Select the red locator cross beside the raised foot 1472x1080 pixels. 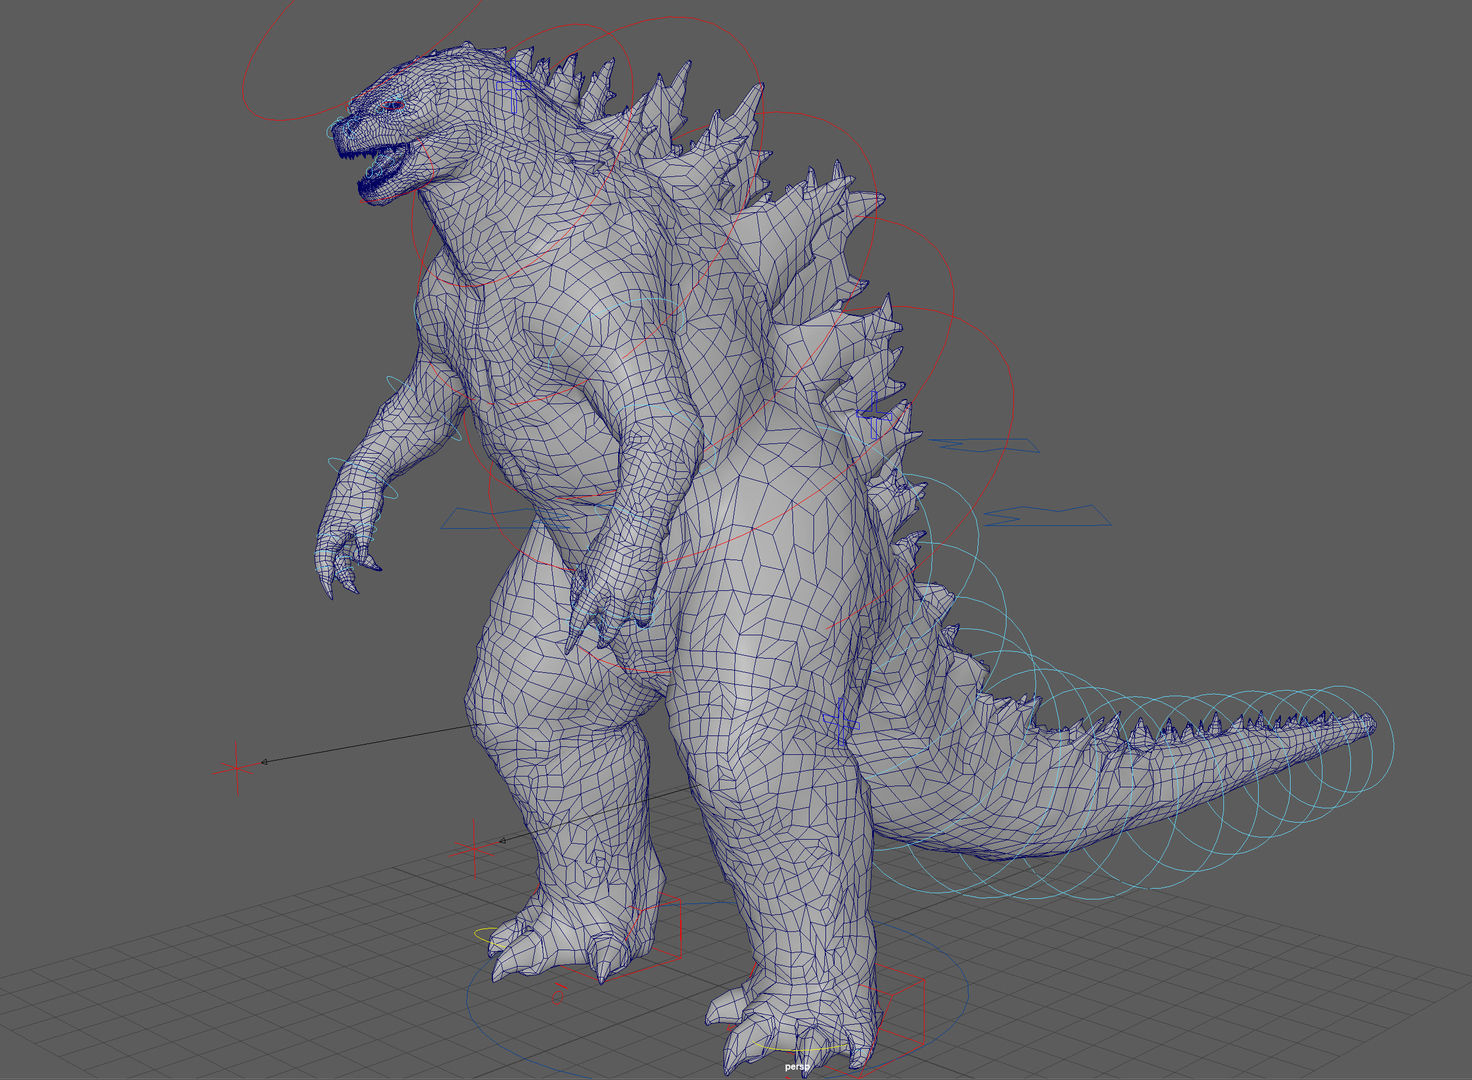pyautogui.click(x=473, y=850)
